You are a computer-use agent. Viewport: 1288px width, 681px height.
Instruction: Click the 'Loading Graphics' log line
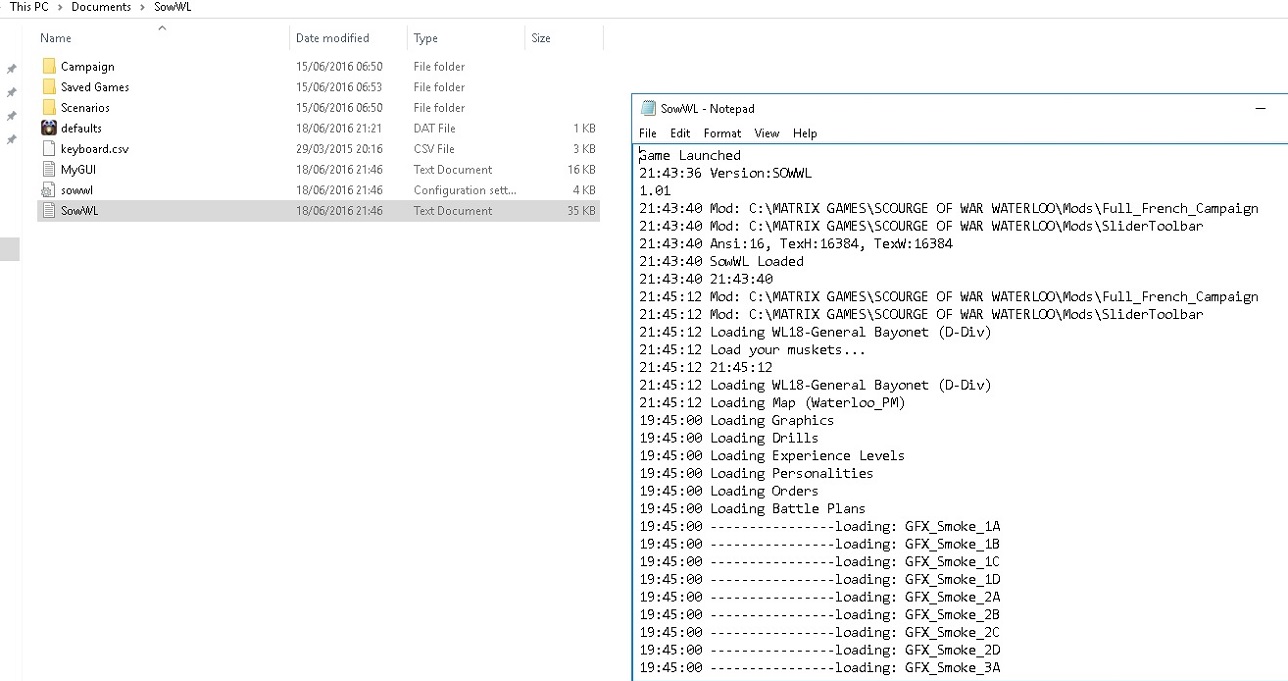tap(736, 420)
